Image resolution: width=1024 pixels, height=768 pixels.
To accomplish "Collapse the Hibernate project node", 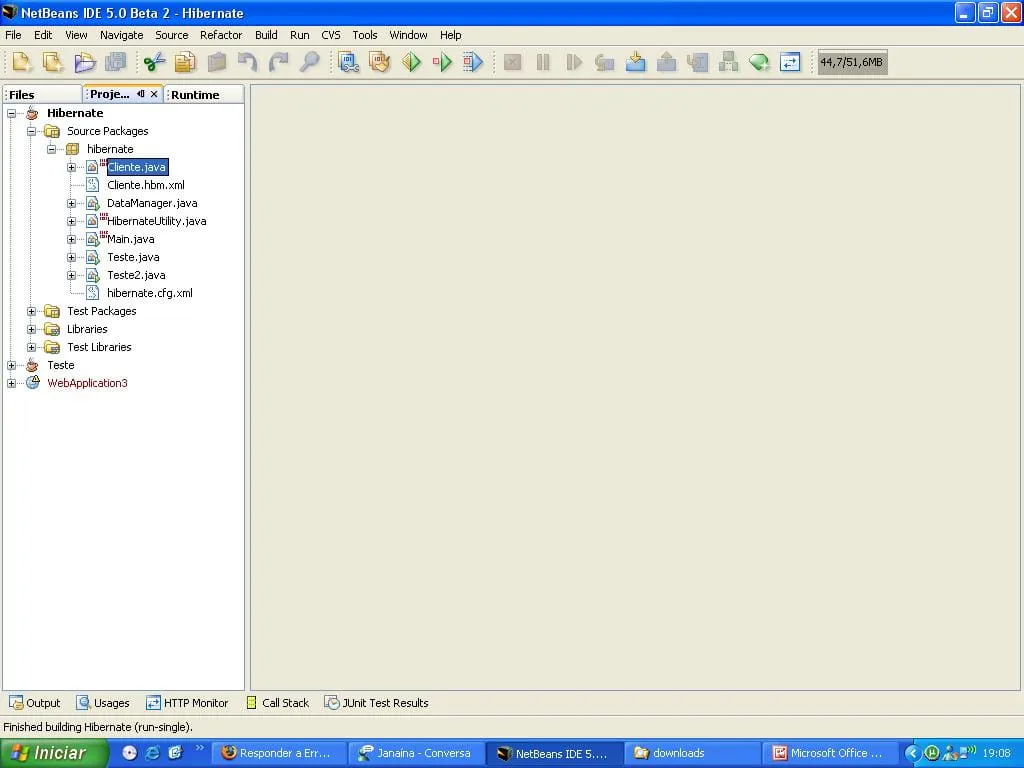I will [x=11, y=113].
